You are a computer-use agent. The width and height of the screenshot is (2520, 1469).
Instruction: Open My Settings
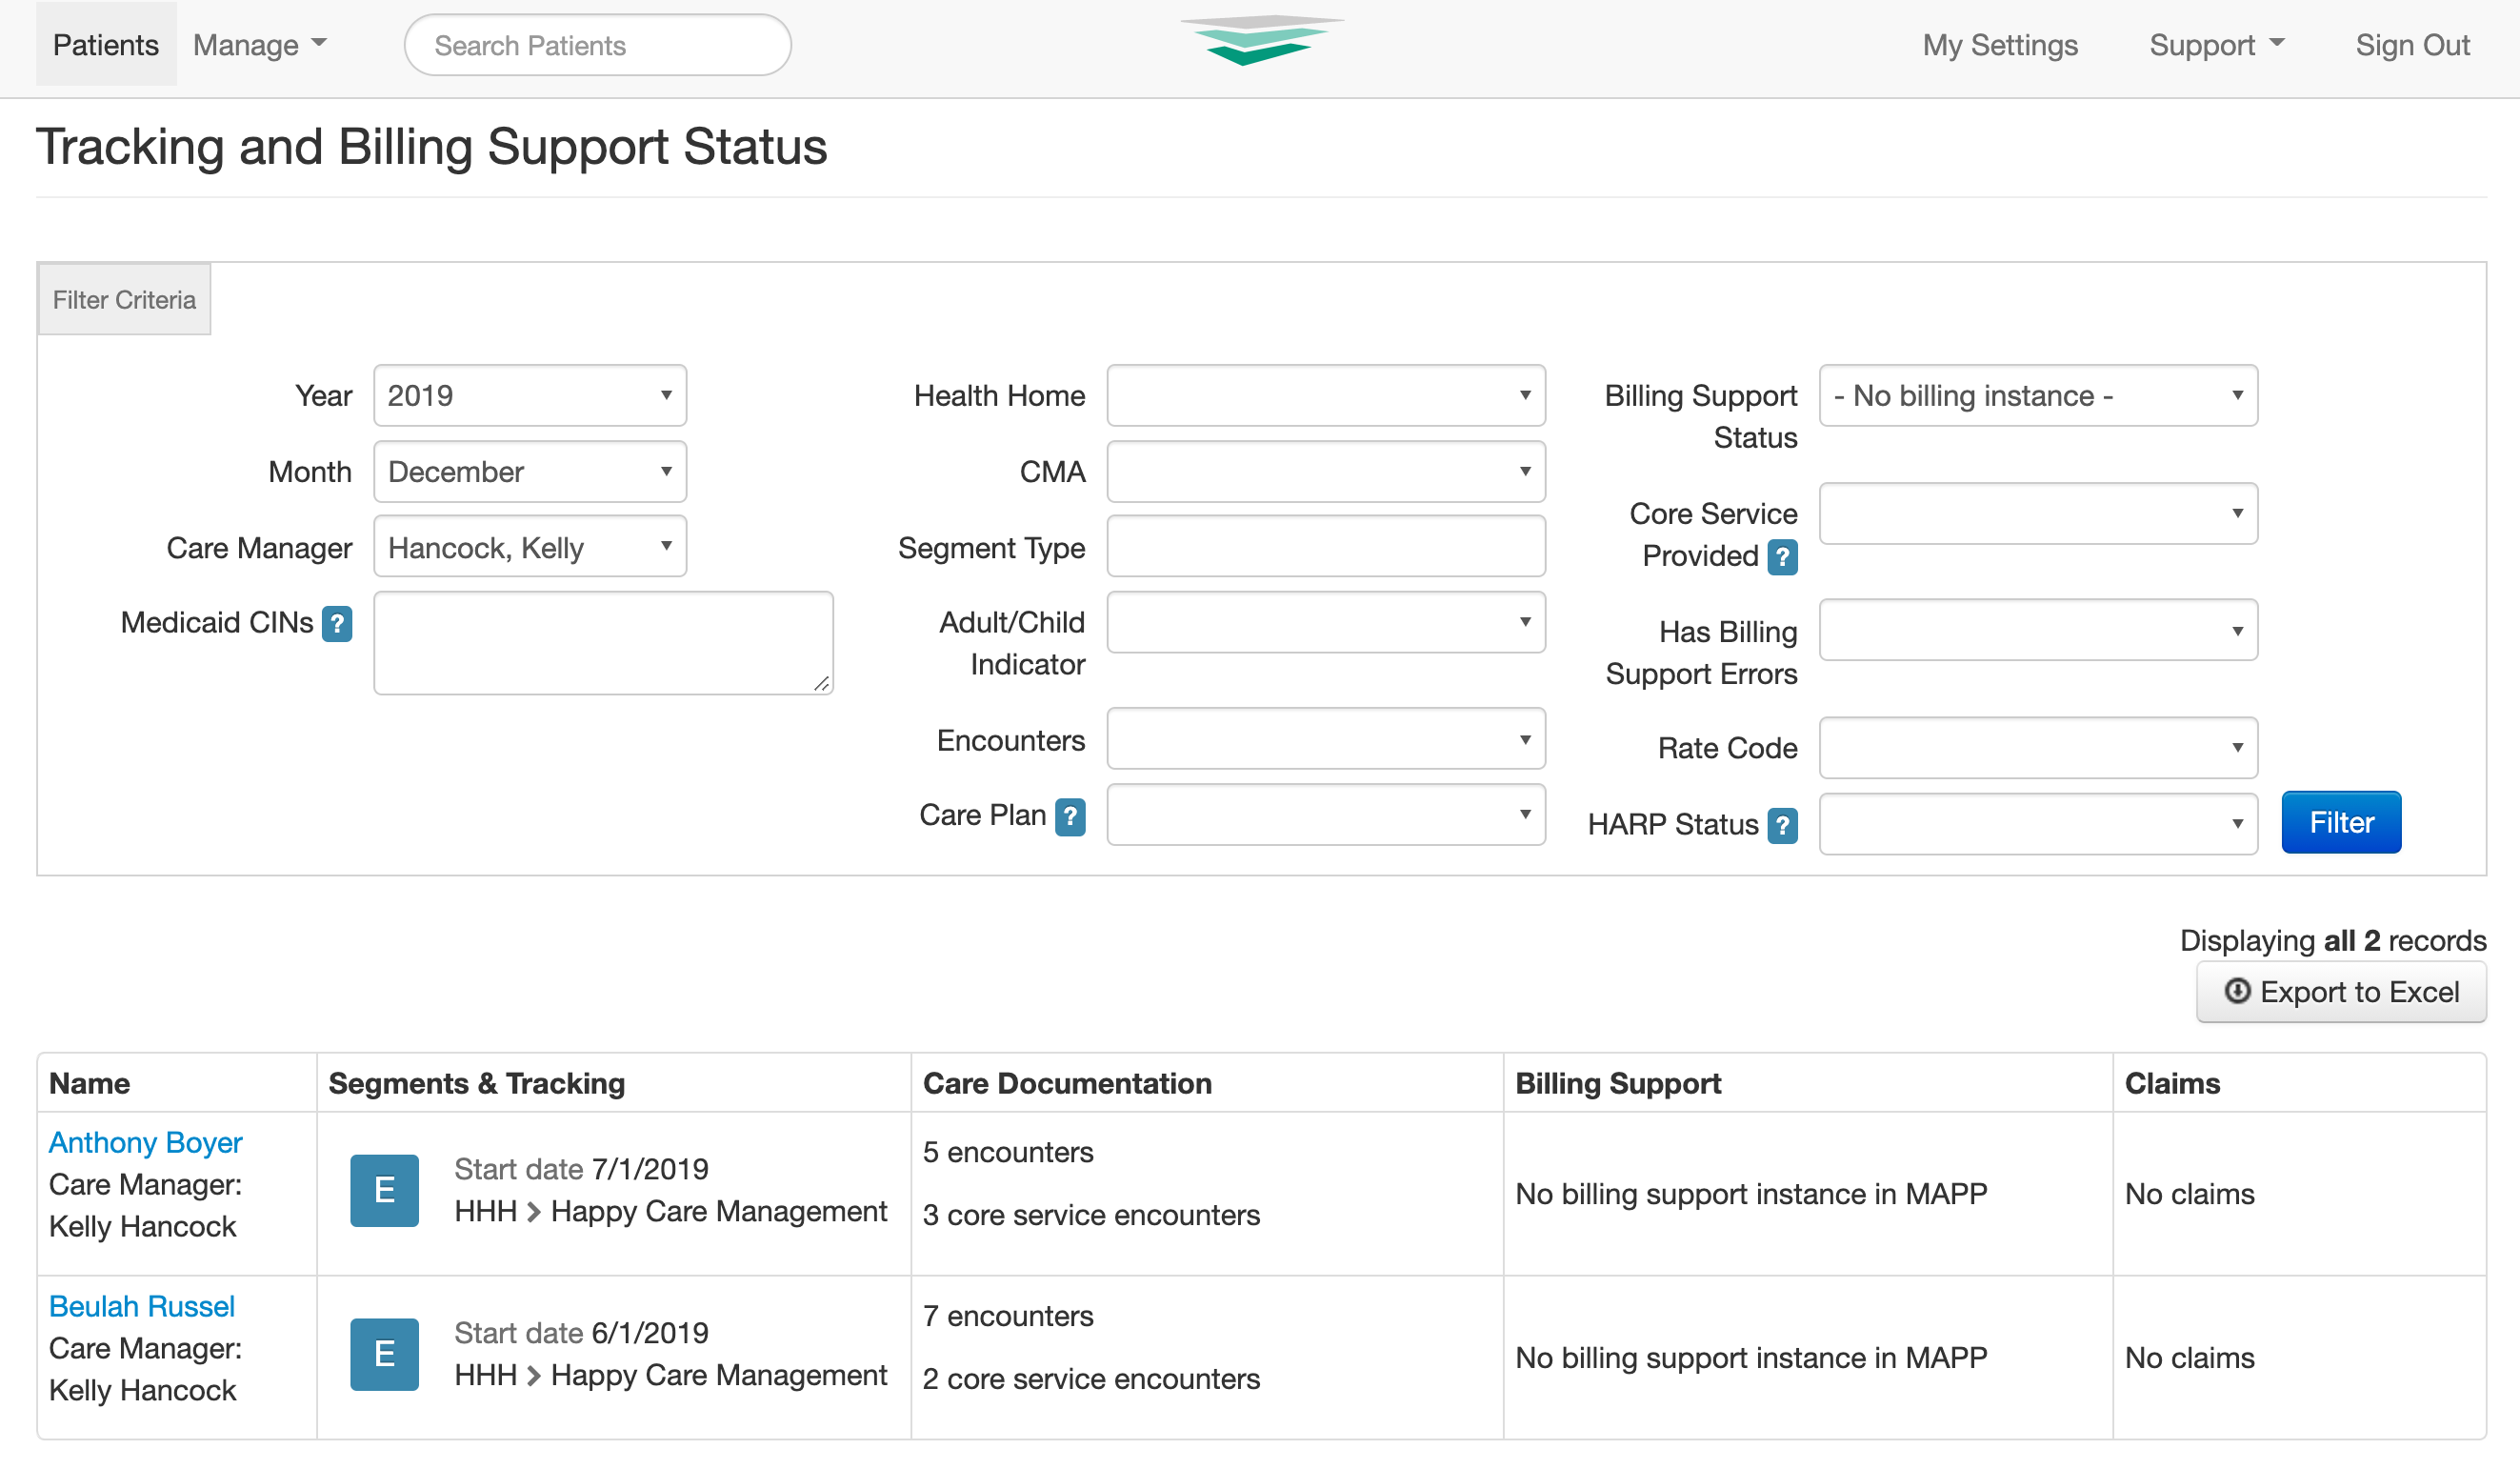tap(2000, 45)
